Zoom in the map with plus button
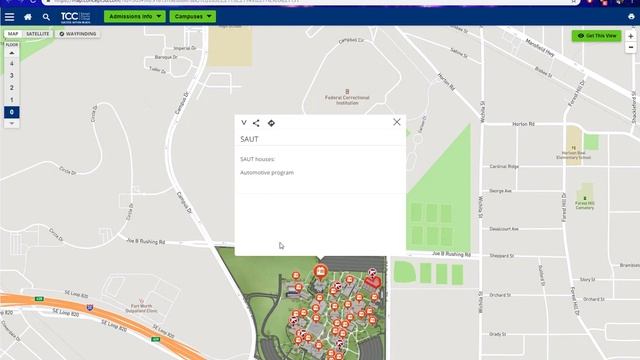The height and width of the screenshot is (360, 640). tap(631, 36)
